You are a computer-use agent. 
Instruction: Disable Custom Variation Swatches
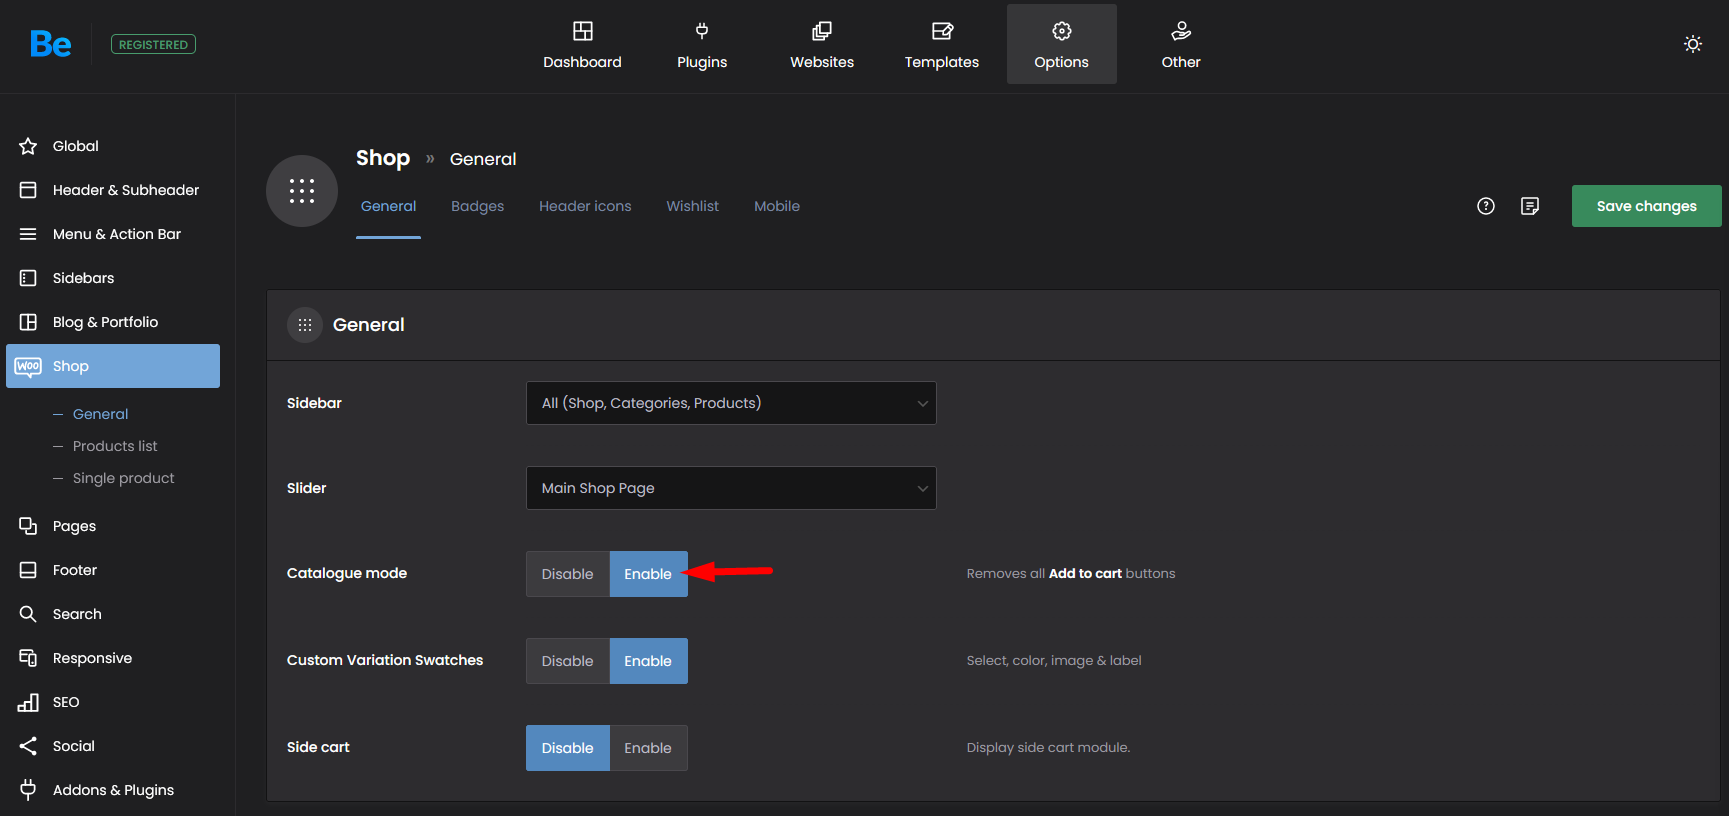(x=568, y=661)
